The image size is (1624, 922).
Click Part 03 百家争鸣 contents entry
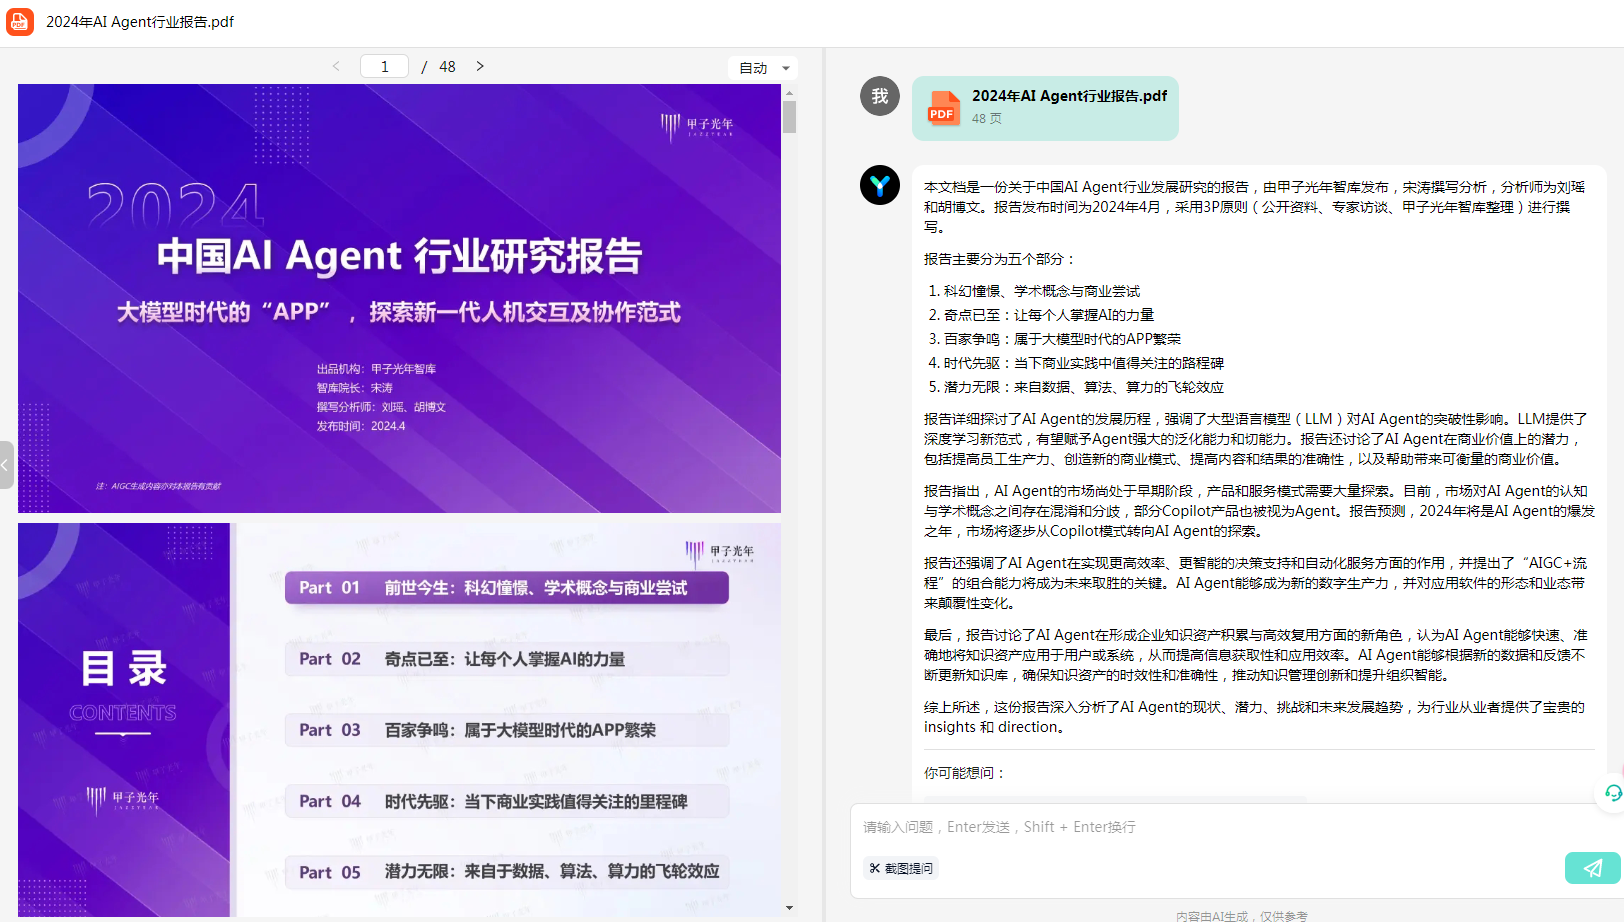point(507,730)
